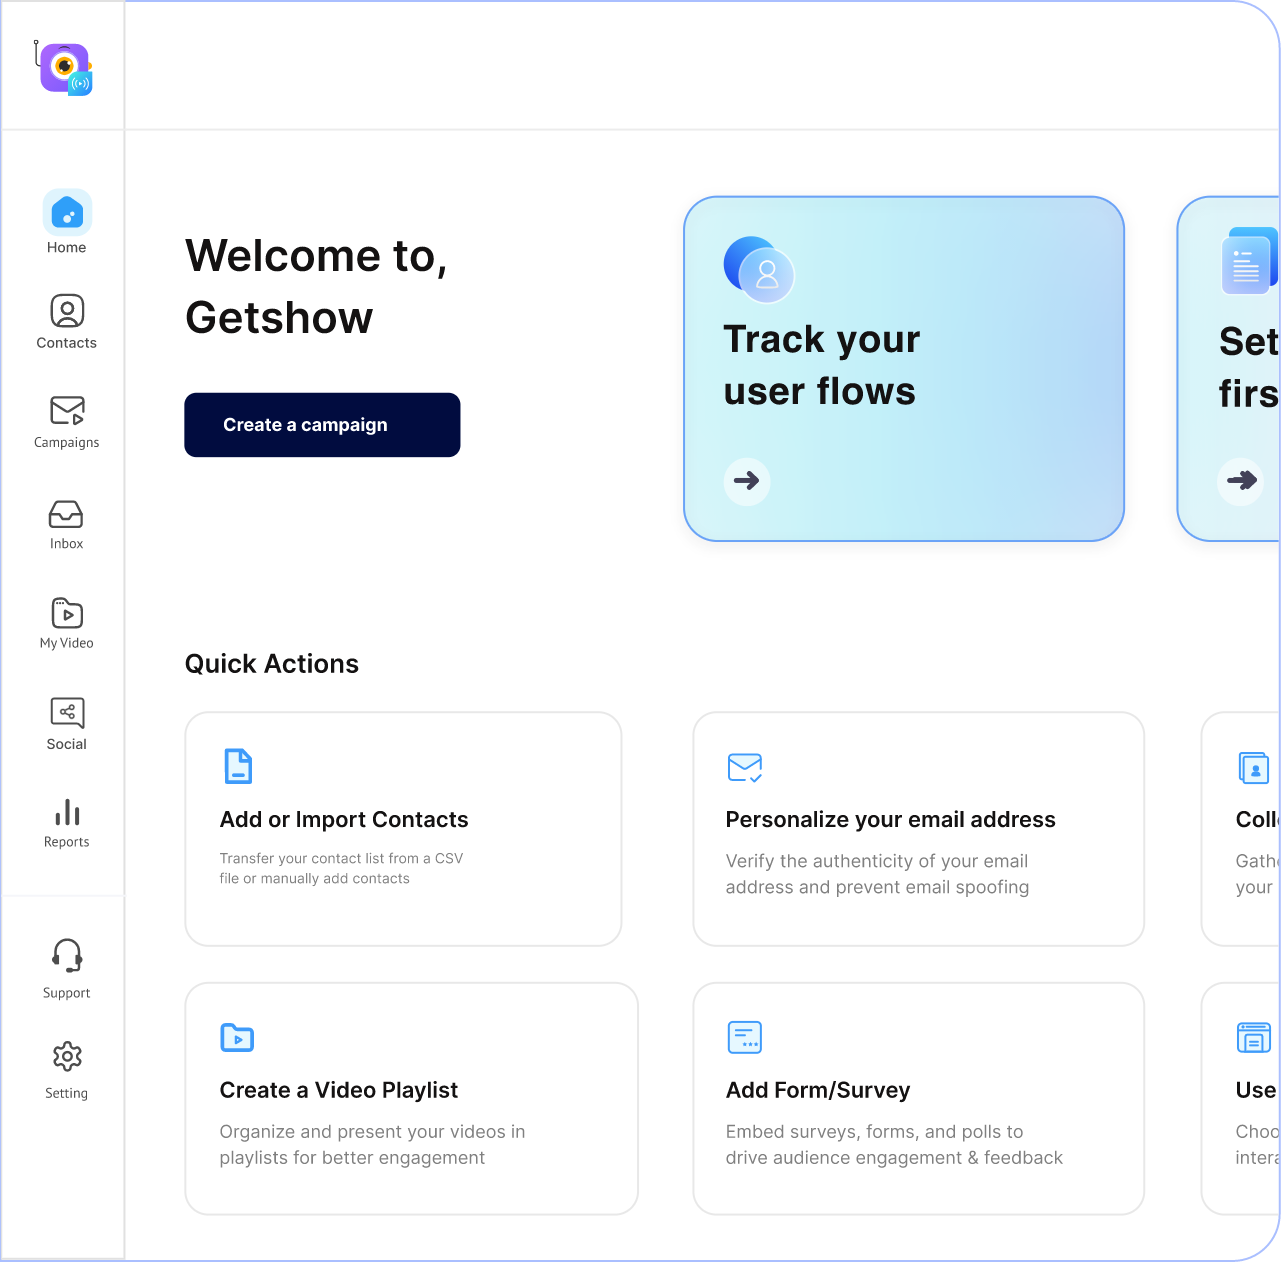Select the Social share icon
Screen dimensions: 1281x1262
pyautogui.click(x=67, y=713)
